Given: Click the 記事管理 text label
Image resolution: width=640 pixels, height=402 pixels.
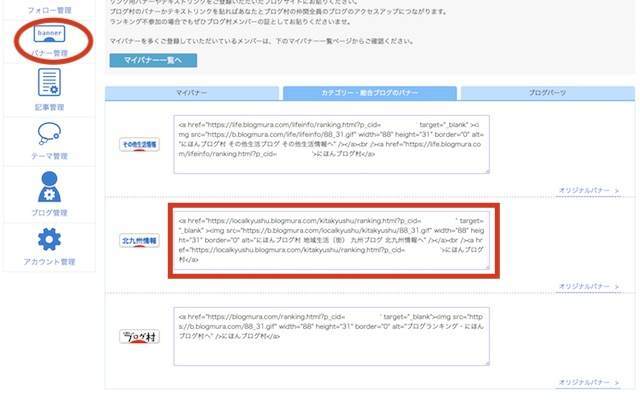Looking at the screenshot, I should pos(49,107).
